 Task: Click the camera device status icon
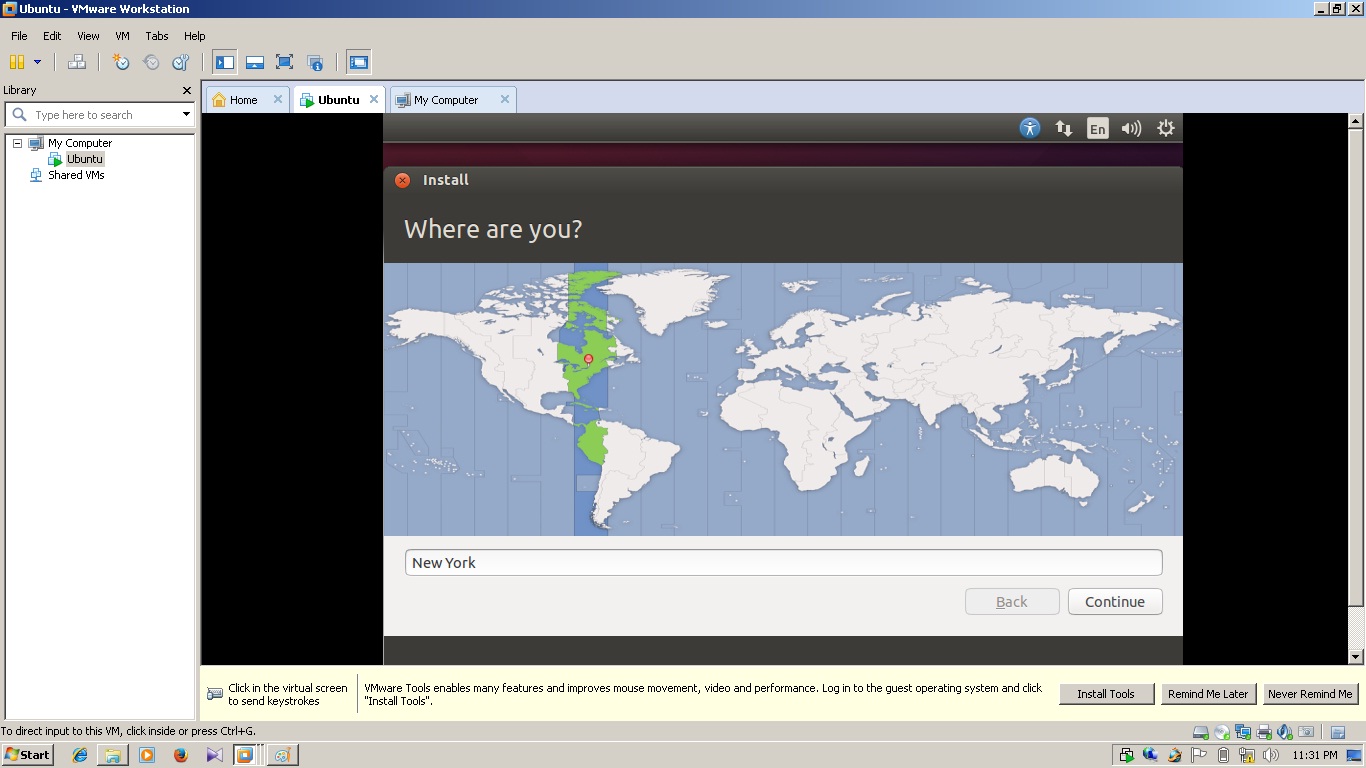(1305, 732)
